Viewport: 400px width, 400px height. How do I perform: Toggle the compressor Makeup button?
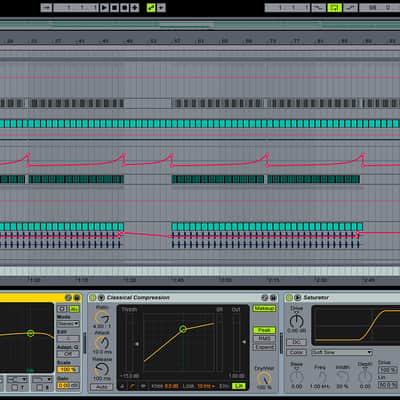(264, 308)
